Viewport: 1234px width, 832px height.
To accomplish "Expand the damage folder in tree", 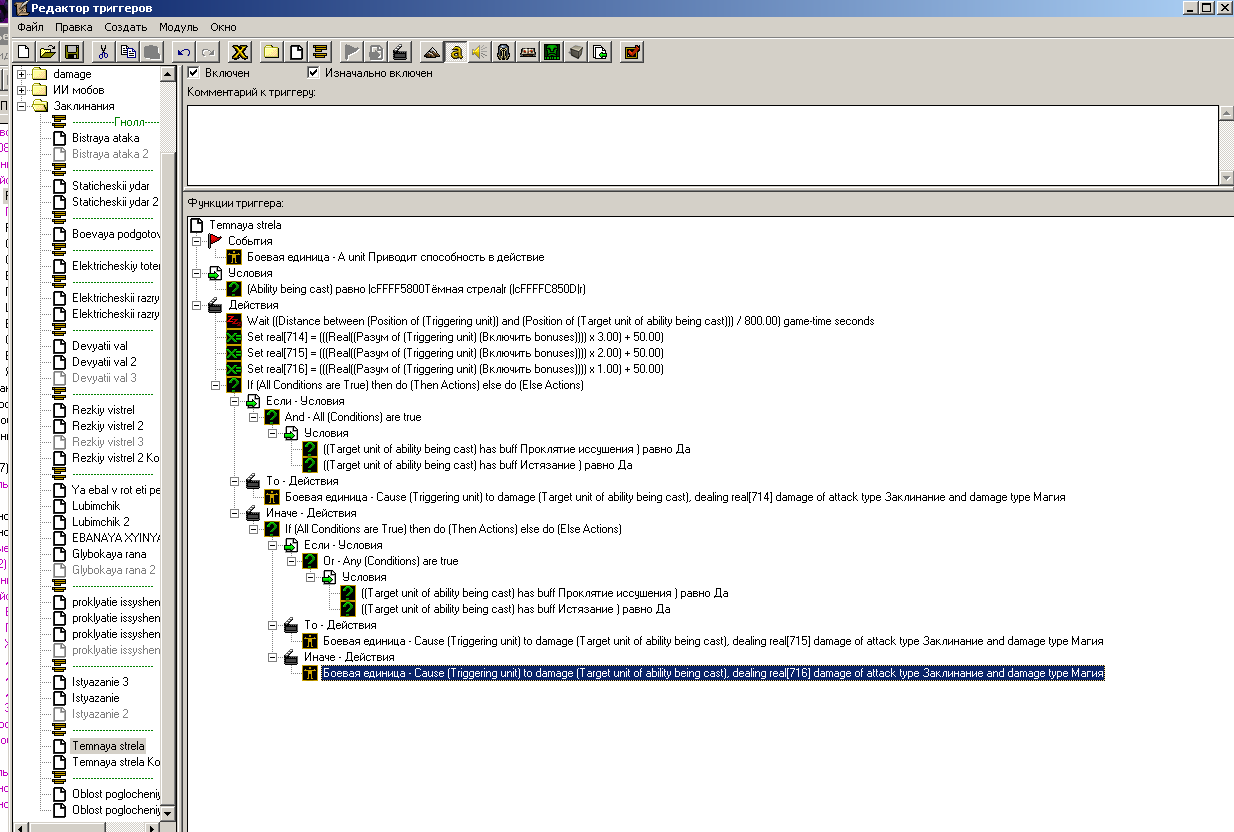I will 22,74.
